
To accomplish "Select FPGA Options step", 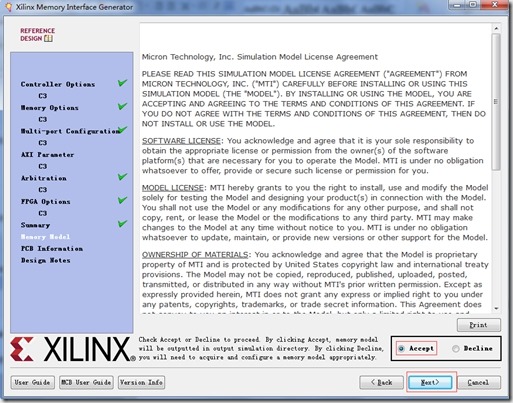I will [46, 202].
